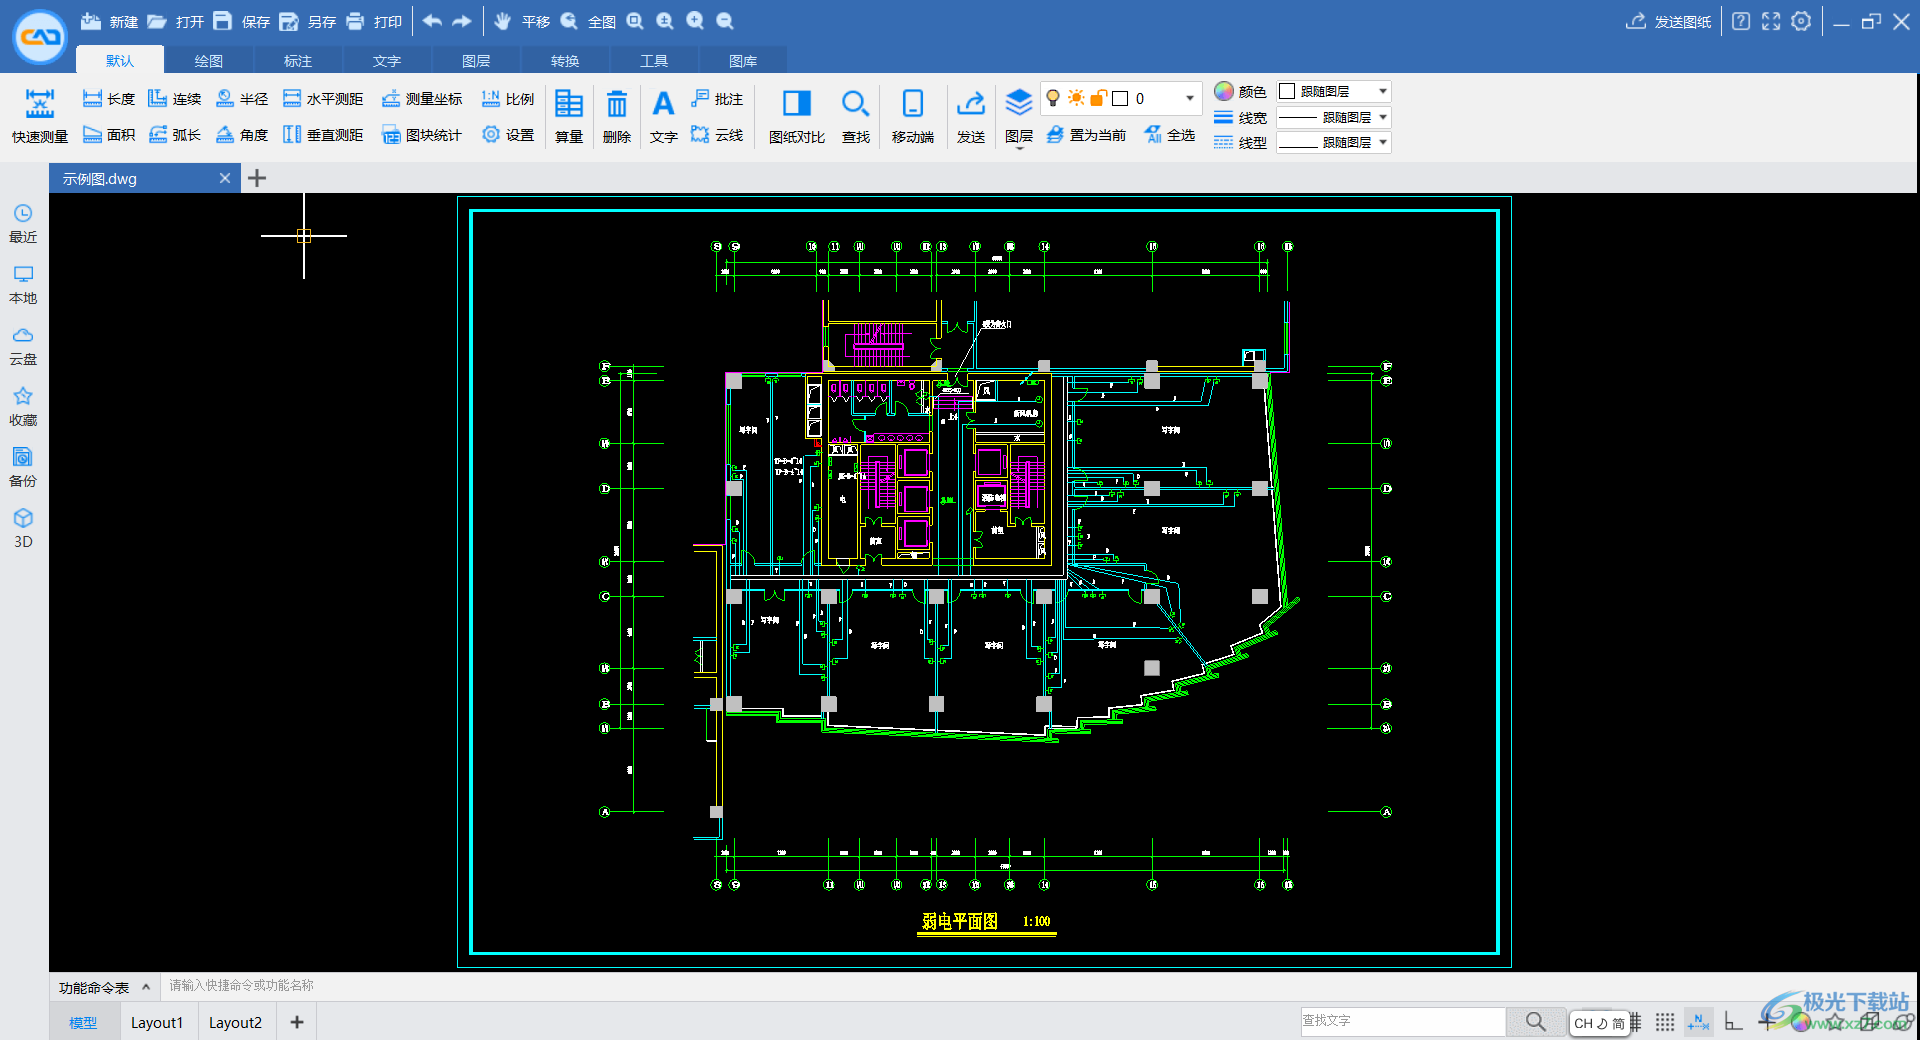This screenshot has width=1920, height=1040.
Task: Open the Color (颜色) follow-layer dropdown
Action: [x=1334, y=91]
